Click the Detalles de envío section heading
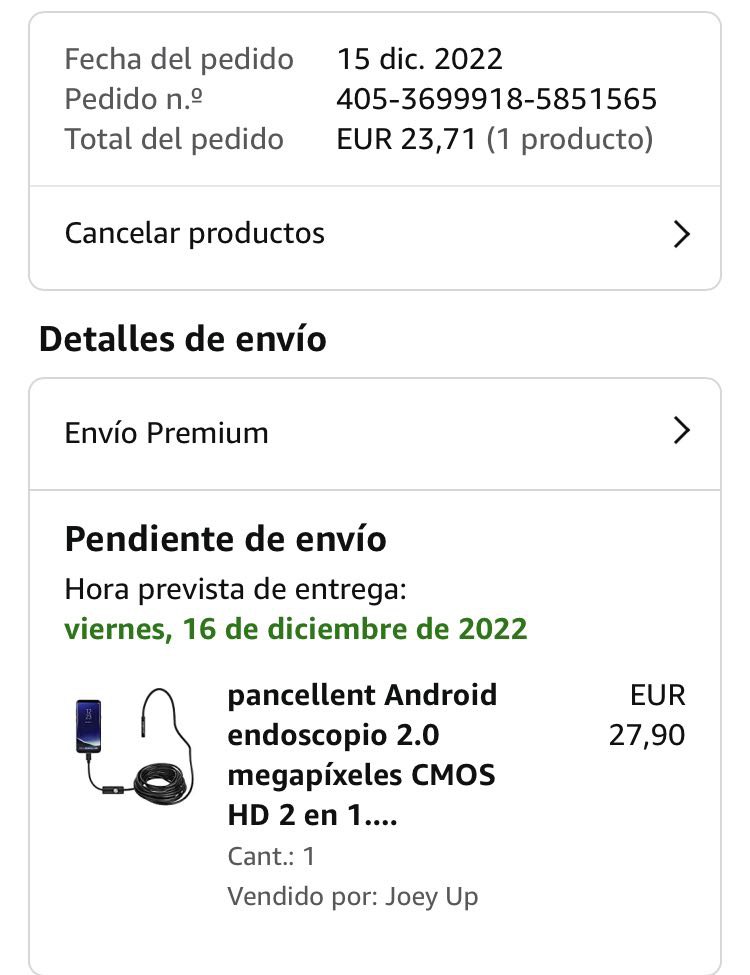The height and width of the screenshot is (975, 750). point(183,339)
